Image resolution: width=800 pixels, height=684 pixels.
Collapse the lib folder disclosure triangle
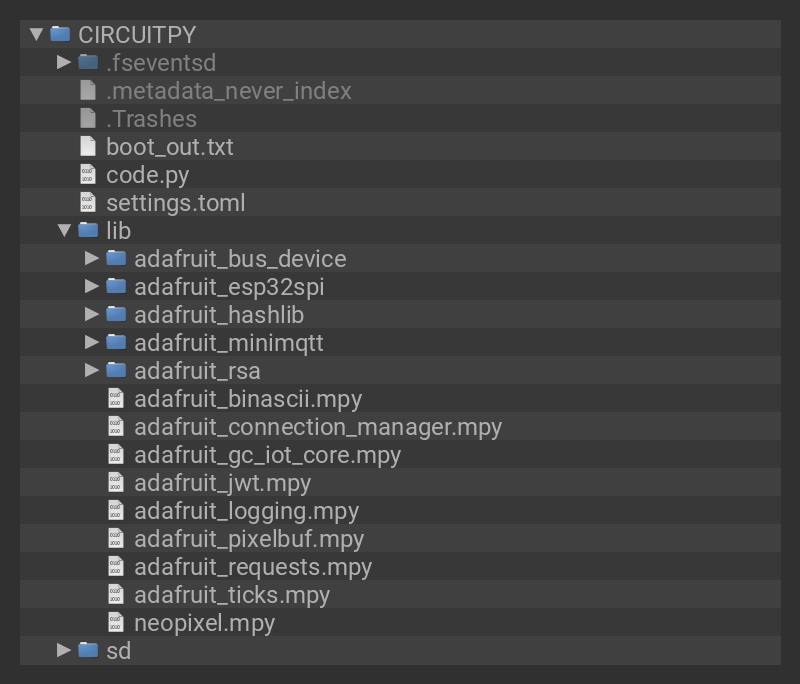point(64,230)
